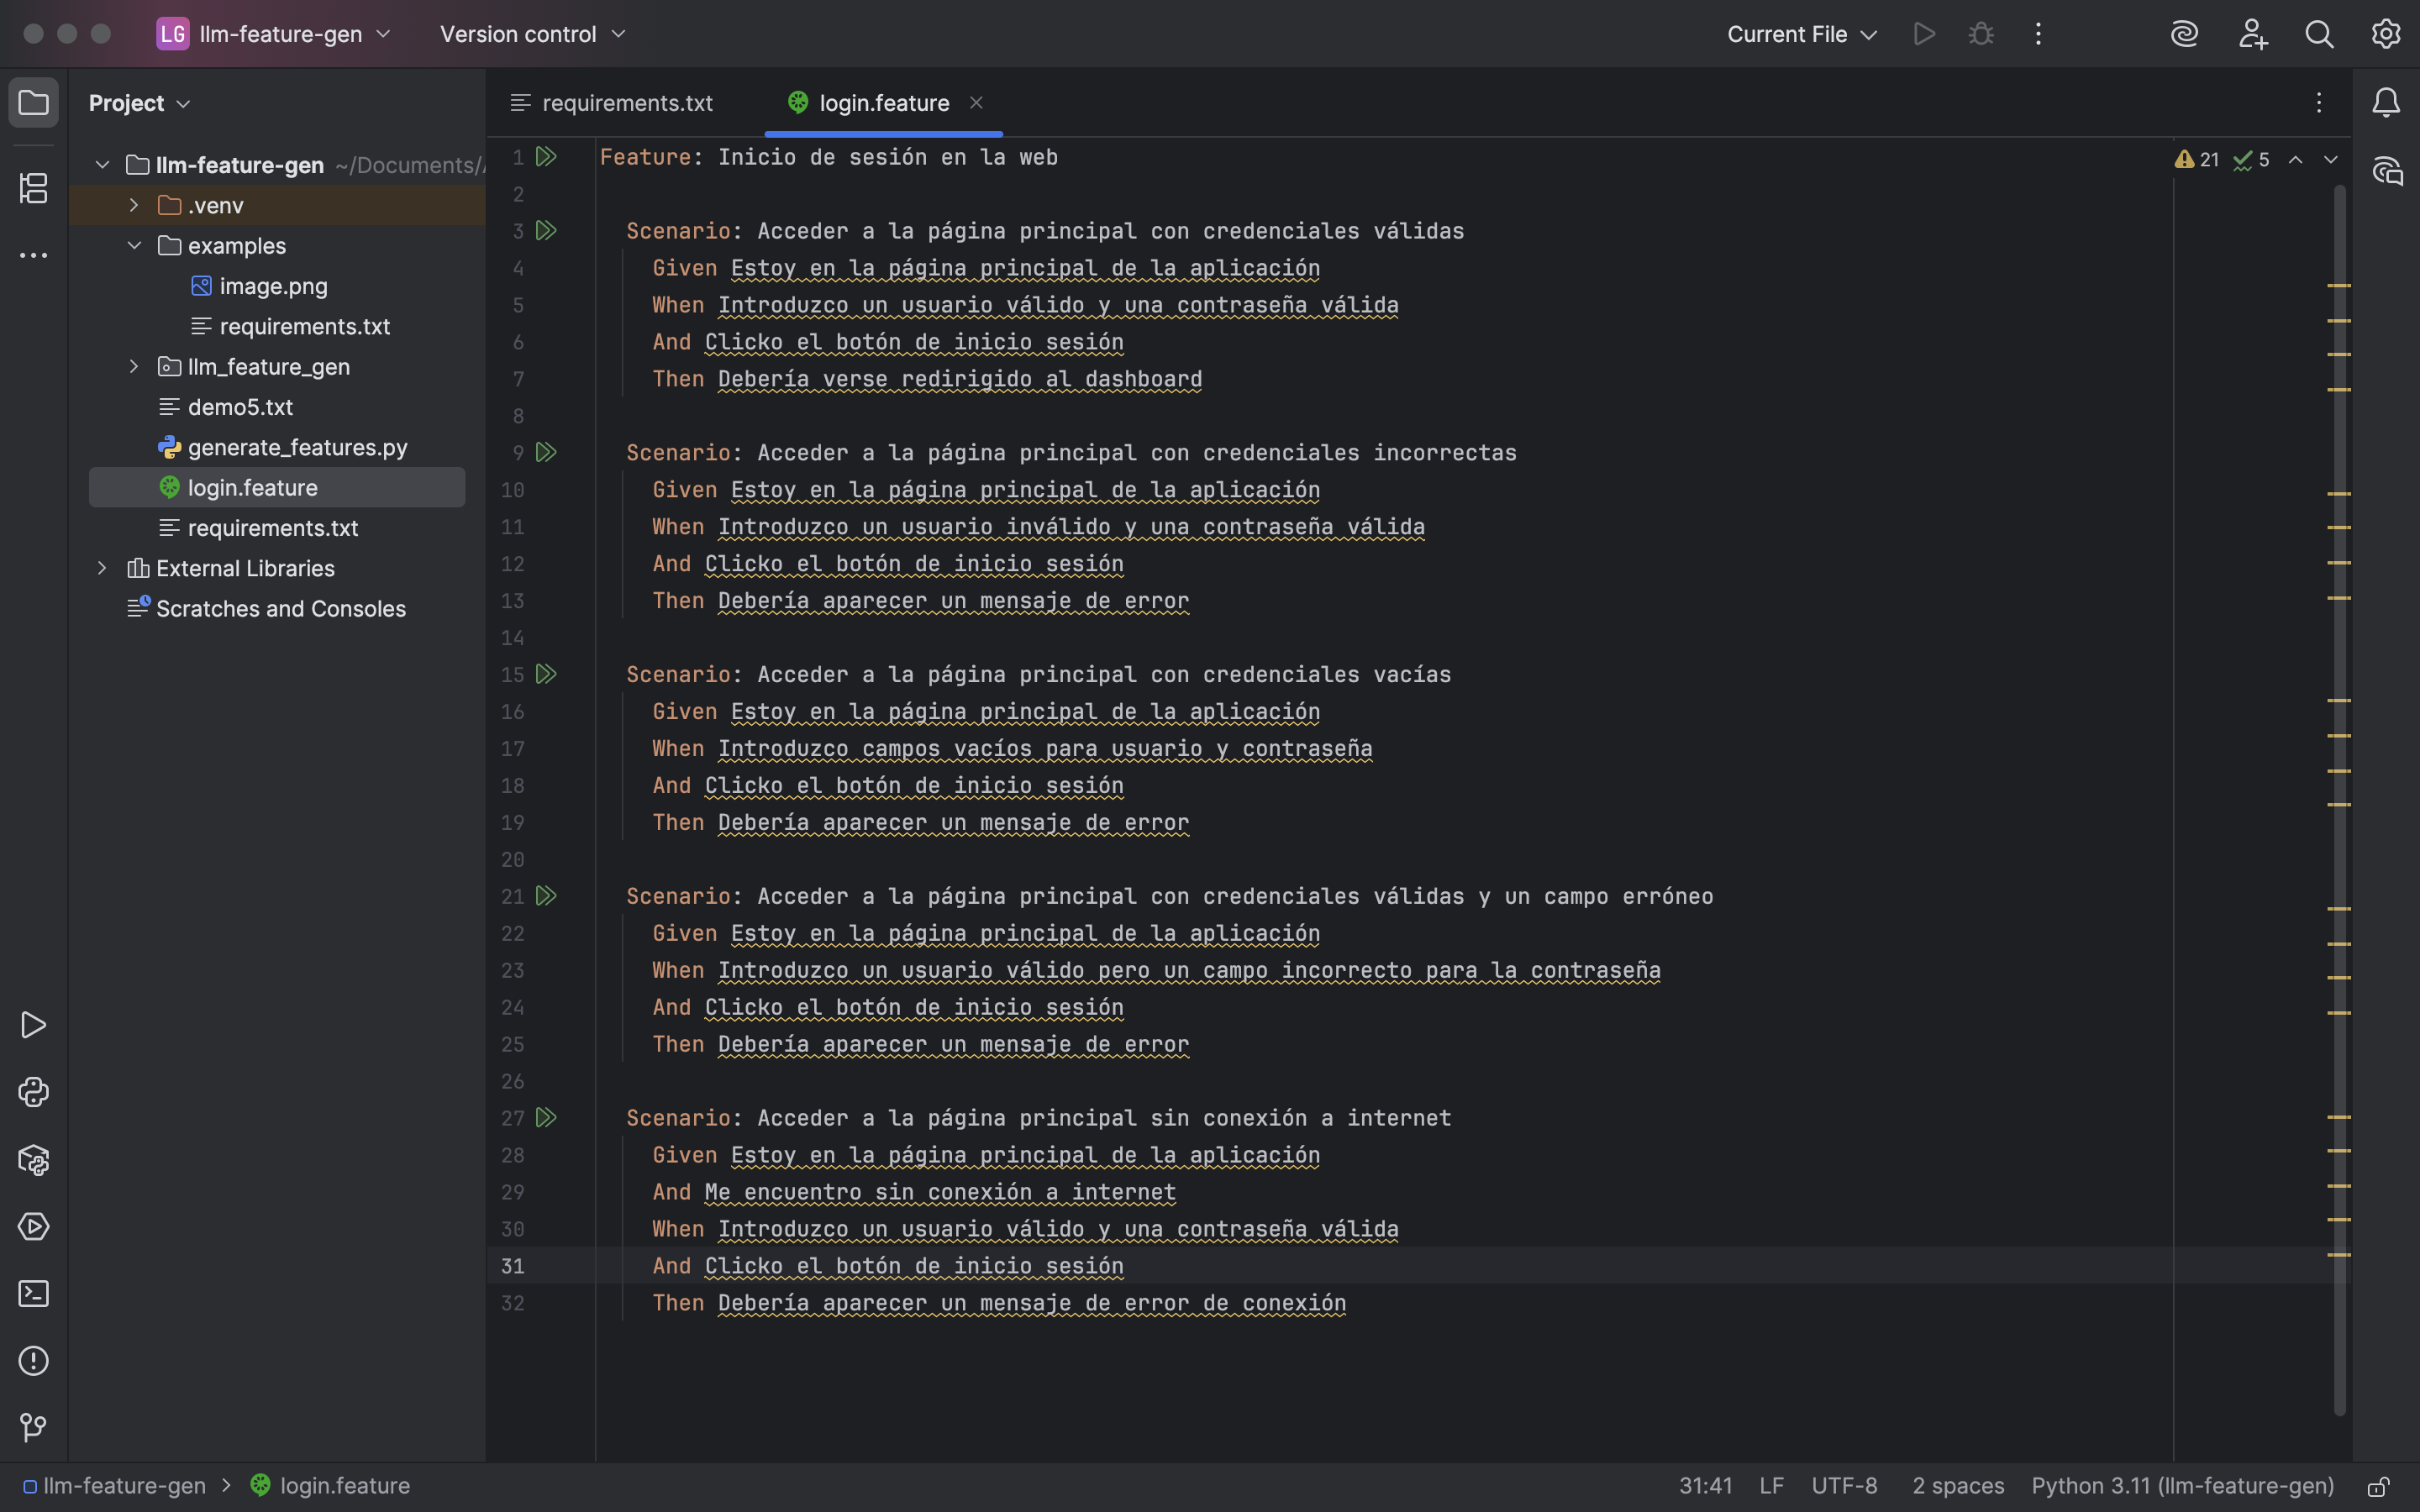The width and height of the screenshot is (2420, 1512).
Task: Open the Project view selector dropdown
Action: pyautogui.click(x=139, y=103)
